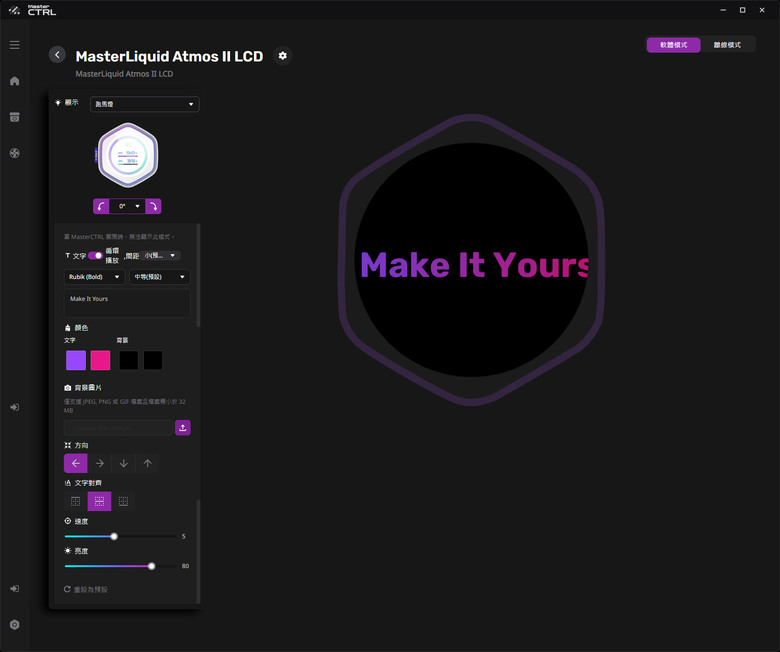Open the hamburger menu in the sidebar
The width and height of the screenshot is (780, 652).
tap(14, 45)
